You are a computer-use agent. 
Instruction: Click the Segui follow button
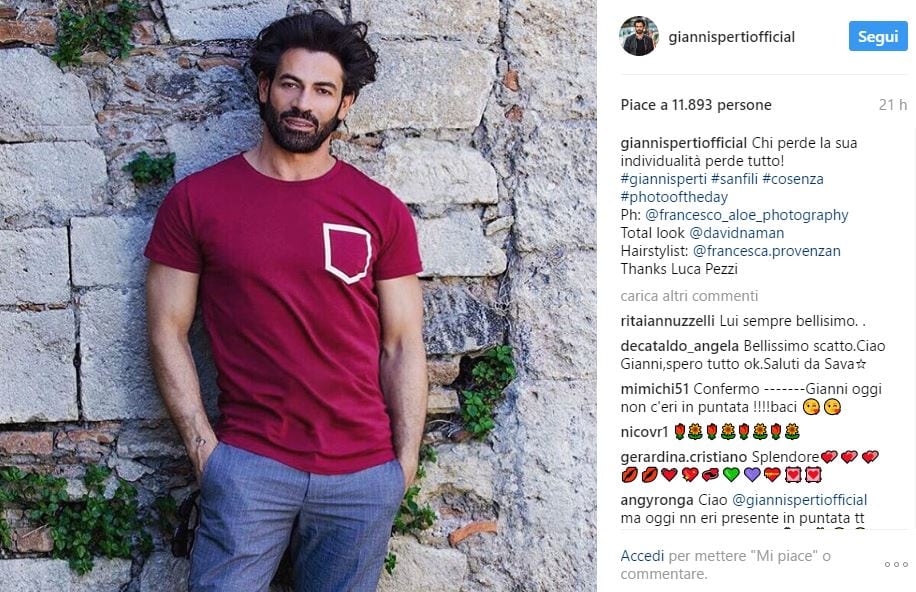pyautogui.click(x=878, y=37)
